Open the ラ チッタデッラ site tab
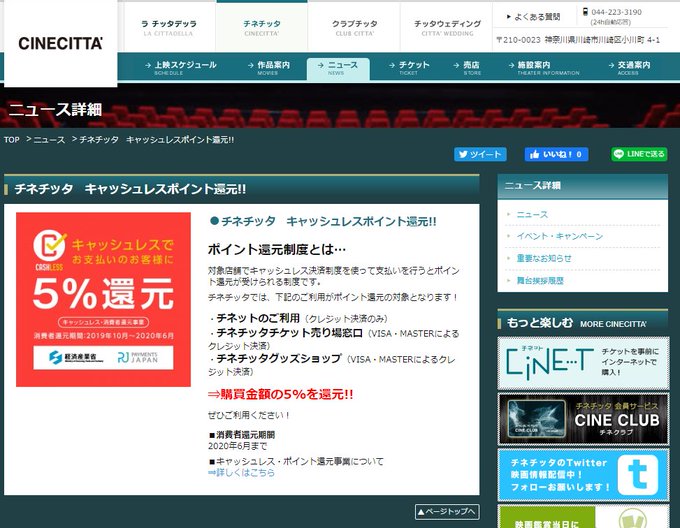The image size is (680, 528). (x=169, y=27)
